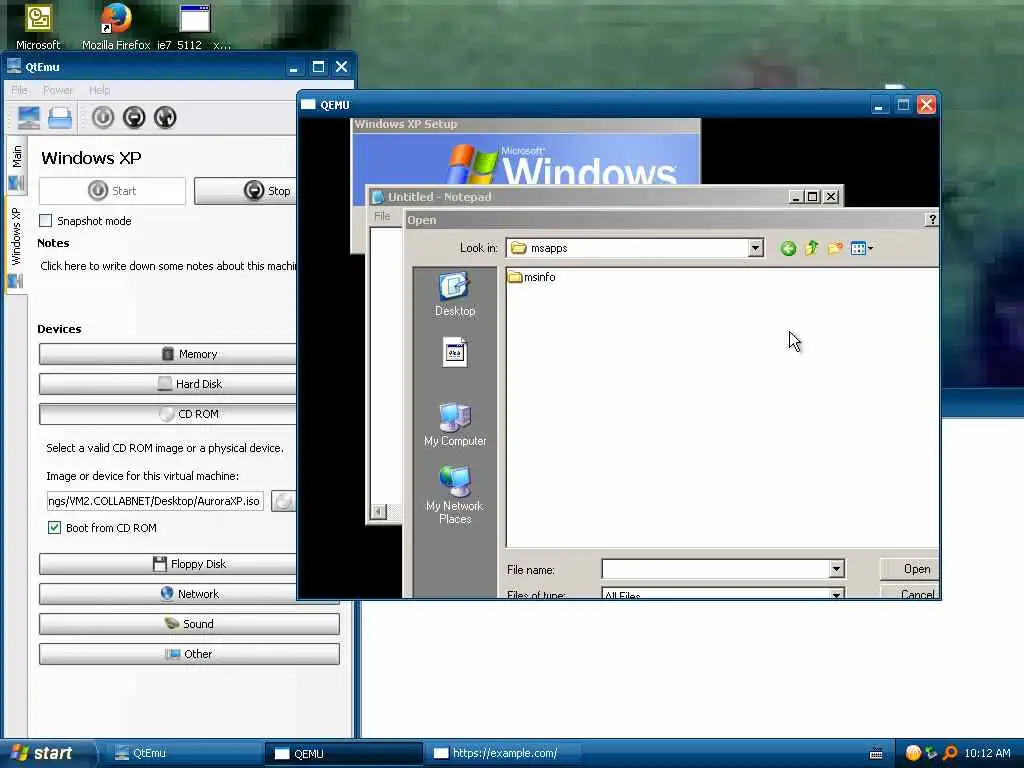1024x768 pixels.
Task: Switch to QtEmu in the taskbar
Action: click(184, 753)
